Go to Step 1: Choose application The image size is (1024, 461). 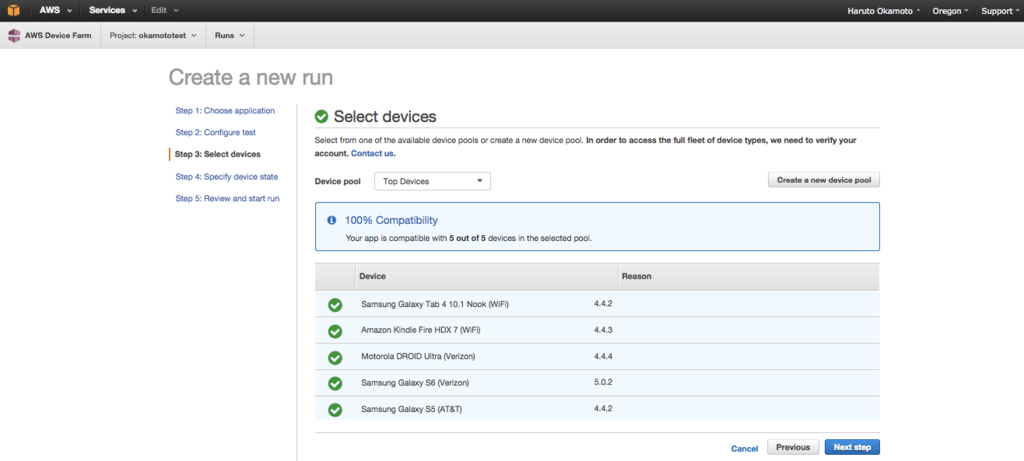225,111
